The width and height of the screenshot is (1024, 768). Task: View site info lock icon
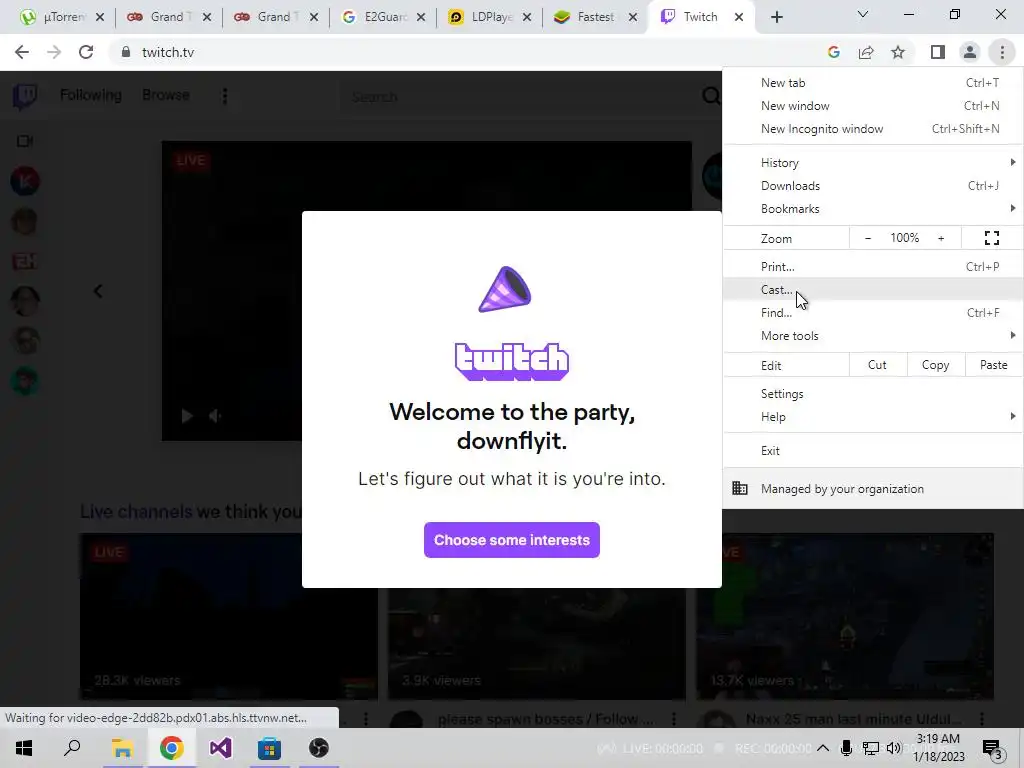point(125,52)
